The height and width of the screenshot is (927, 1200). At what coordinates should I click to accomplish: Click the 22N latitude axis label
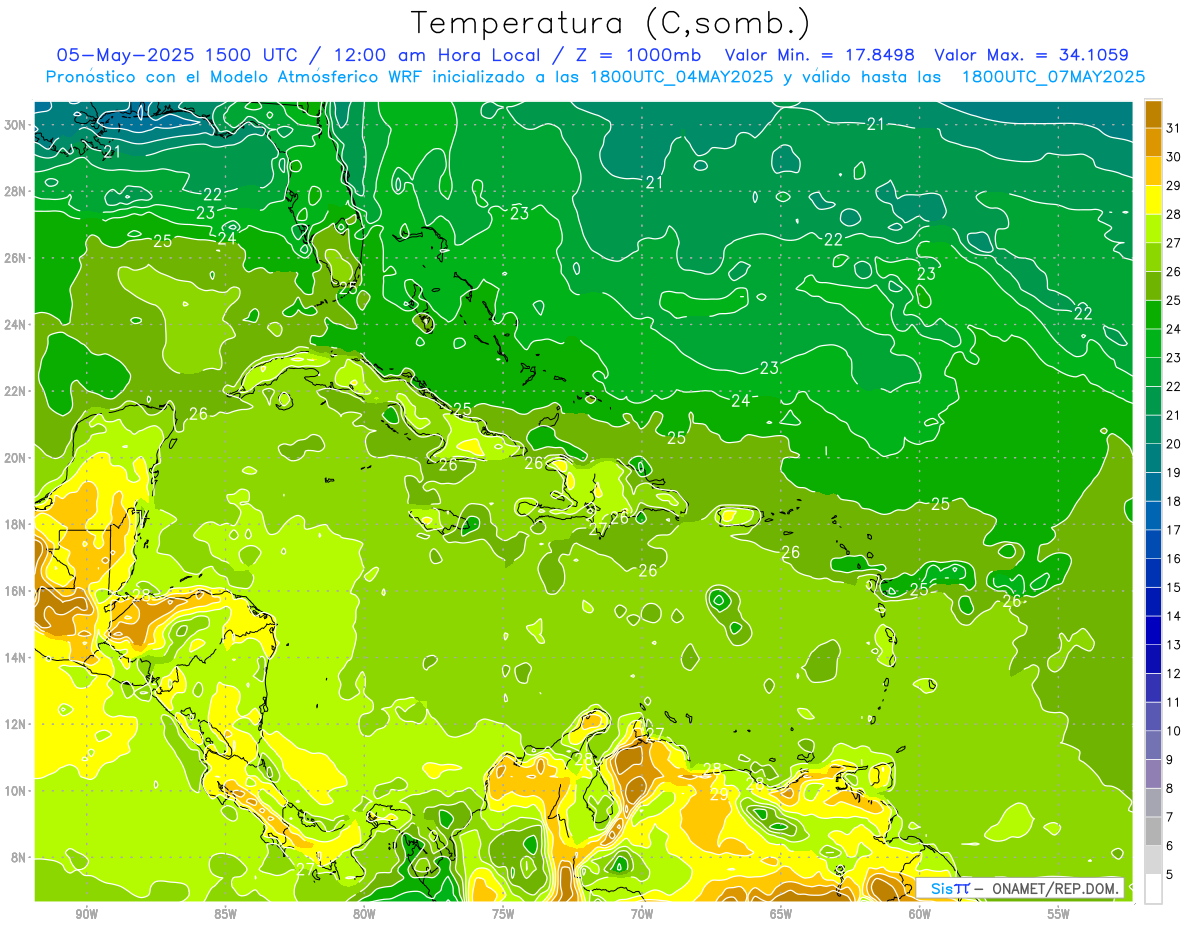point(16,391)
